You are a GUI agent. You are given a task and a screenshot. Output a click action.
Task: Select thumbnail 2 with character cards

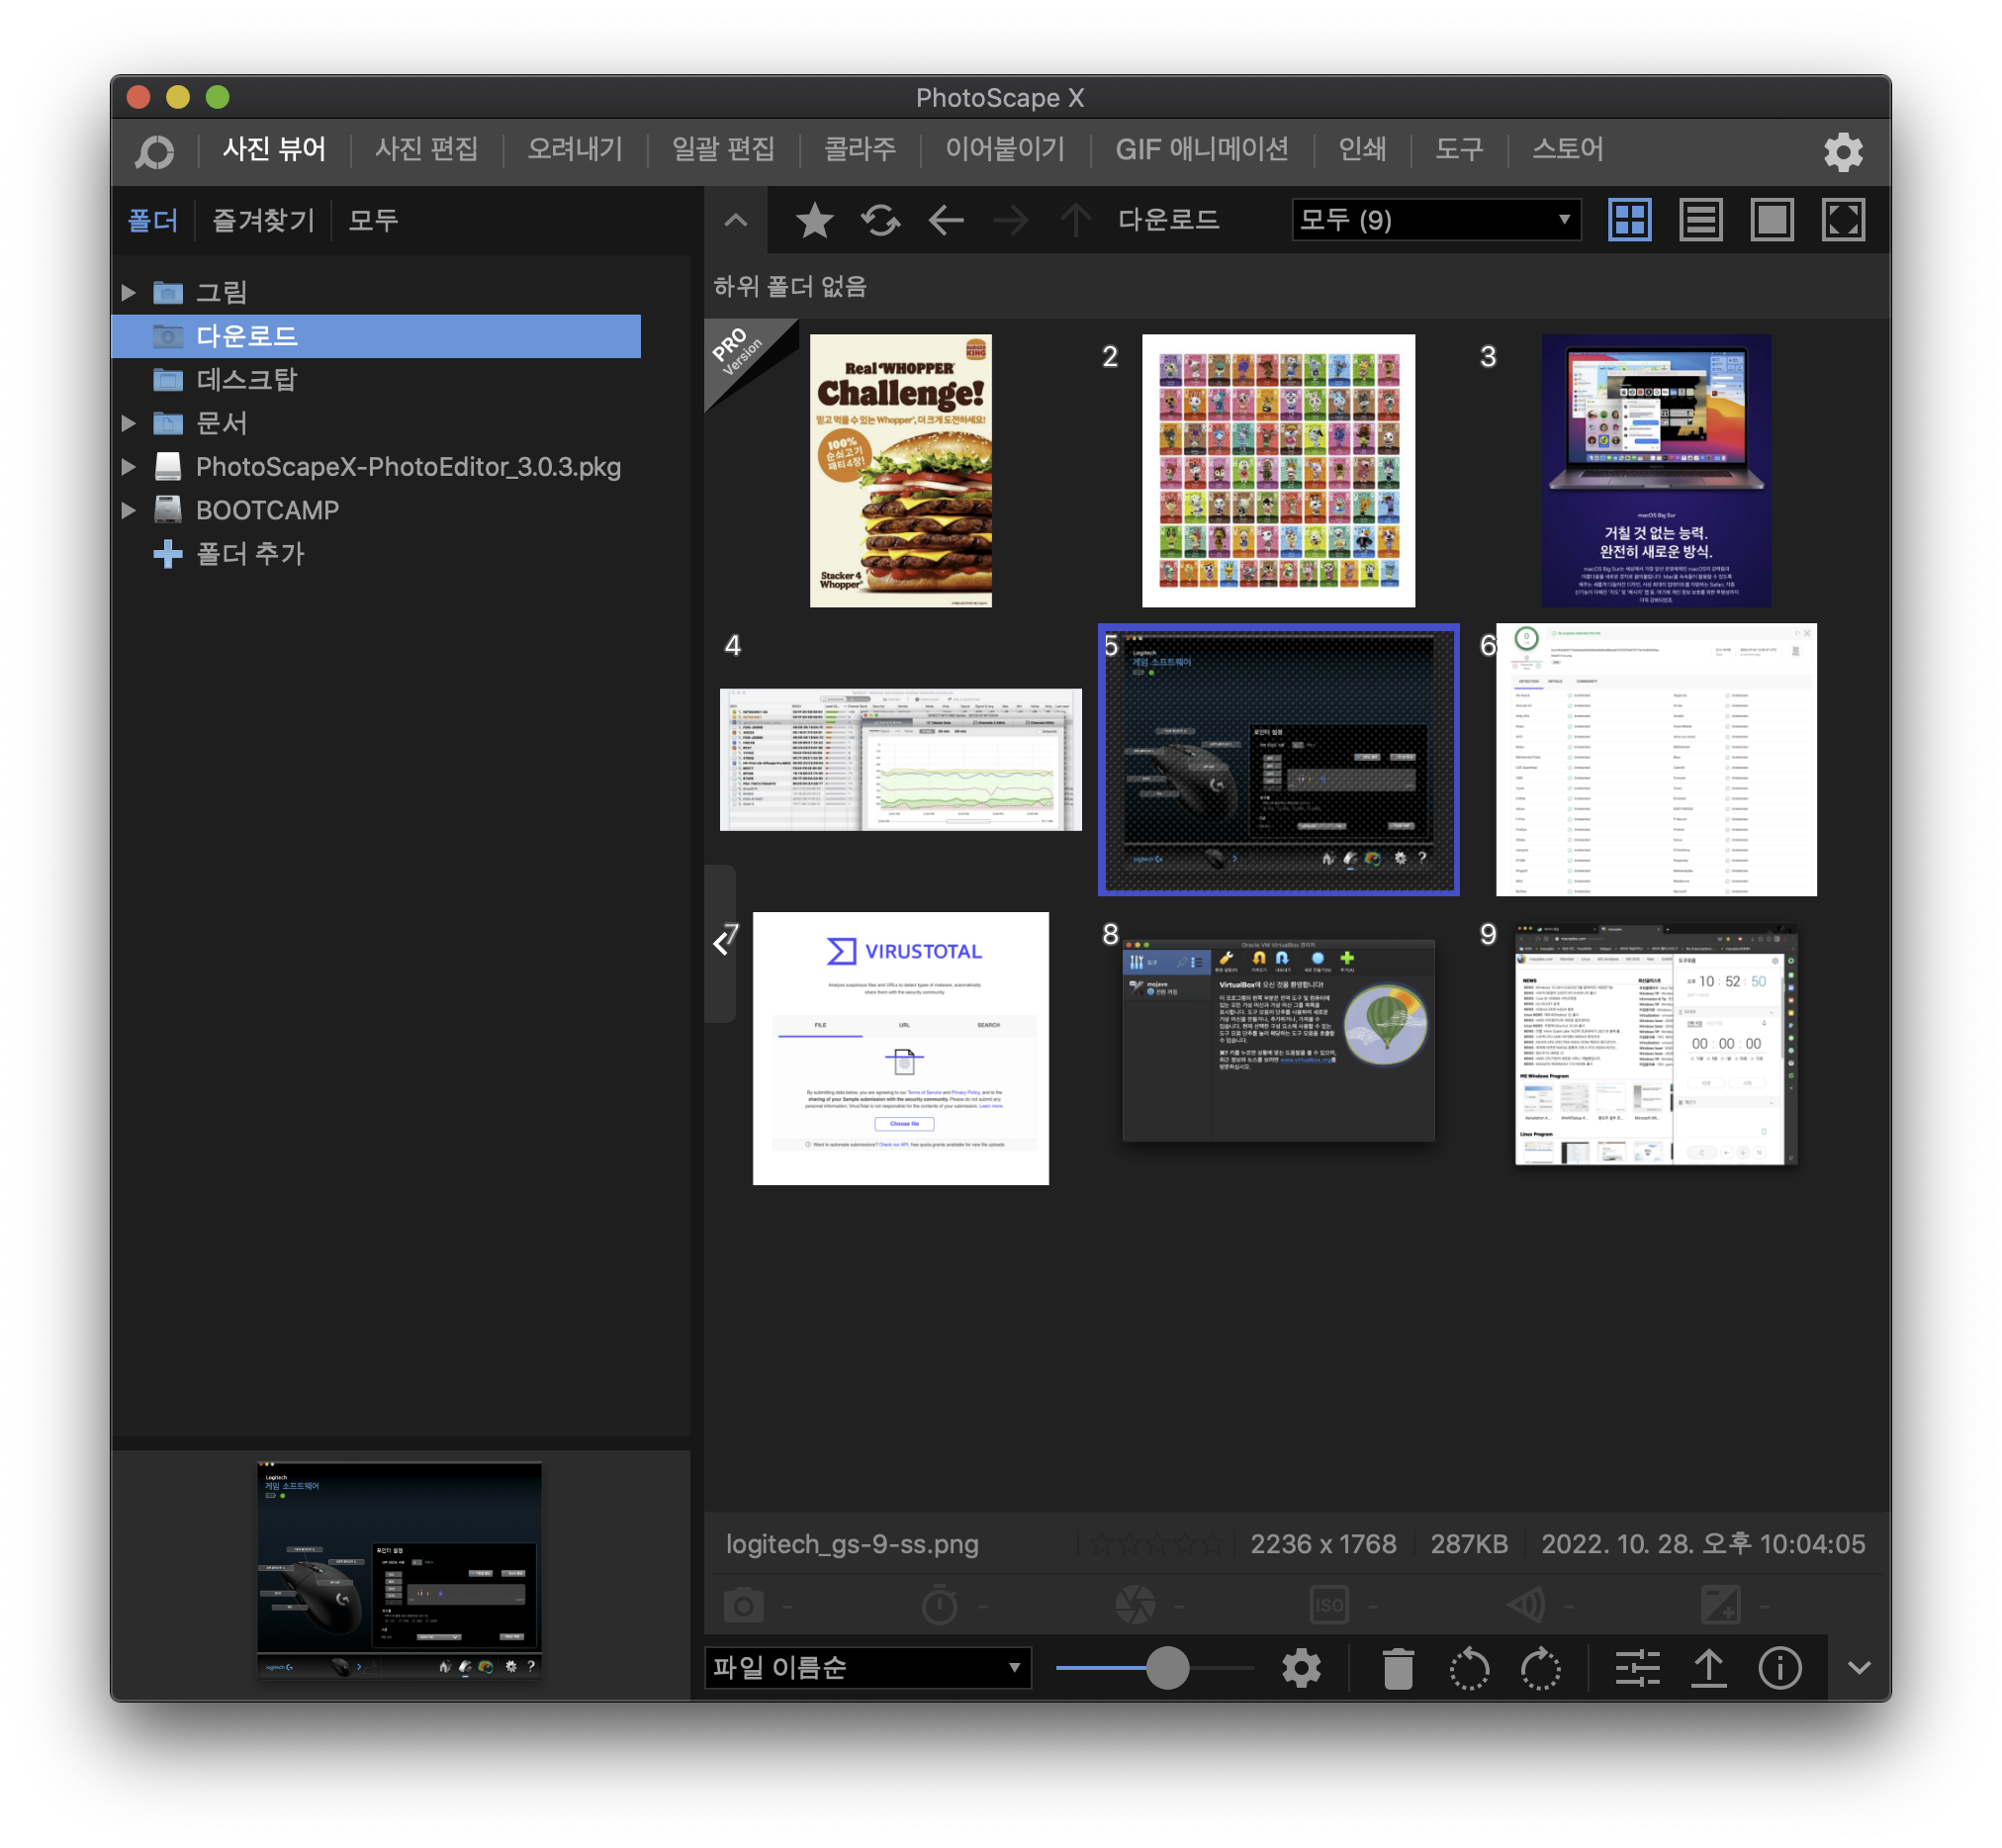coord(1278,470)
